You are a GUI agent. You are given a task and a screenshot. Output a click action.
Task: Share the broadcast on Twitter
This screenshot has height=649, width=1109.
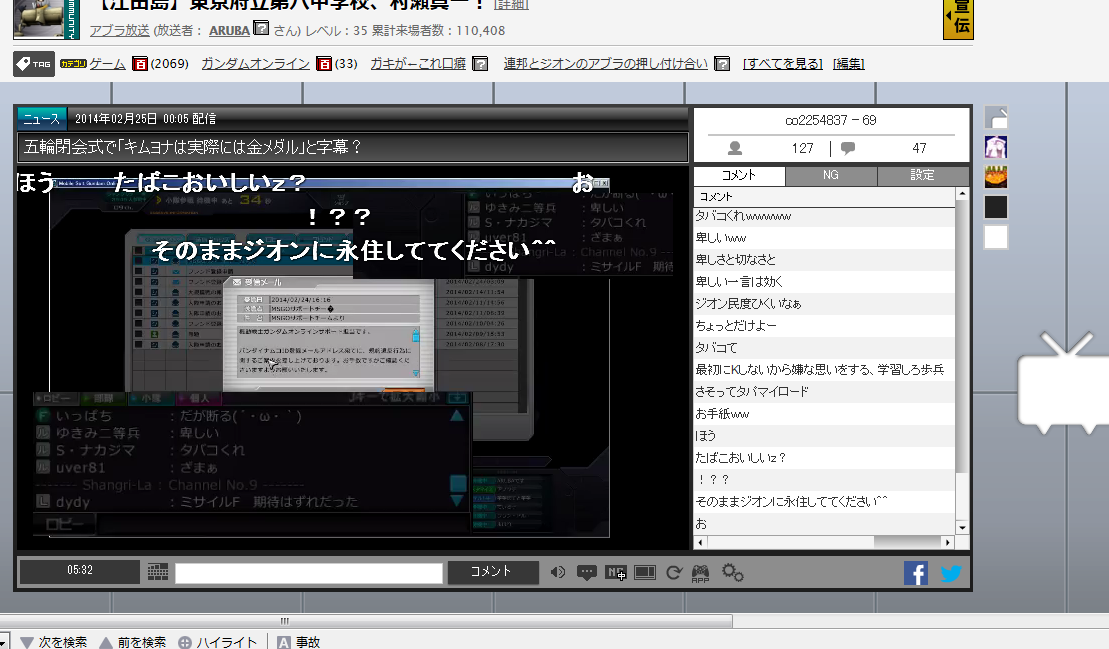pos(950,572)
